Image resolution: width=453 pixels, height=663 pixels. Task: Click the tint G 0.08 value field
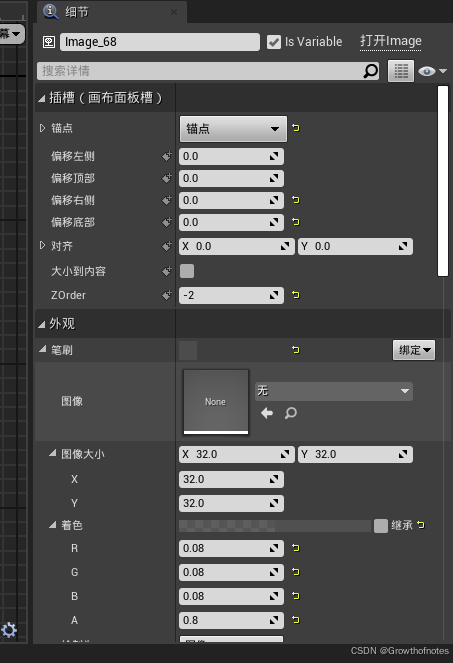pos(231,573)
